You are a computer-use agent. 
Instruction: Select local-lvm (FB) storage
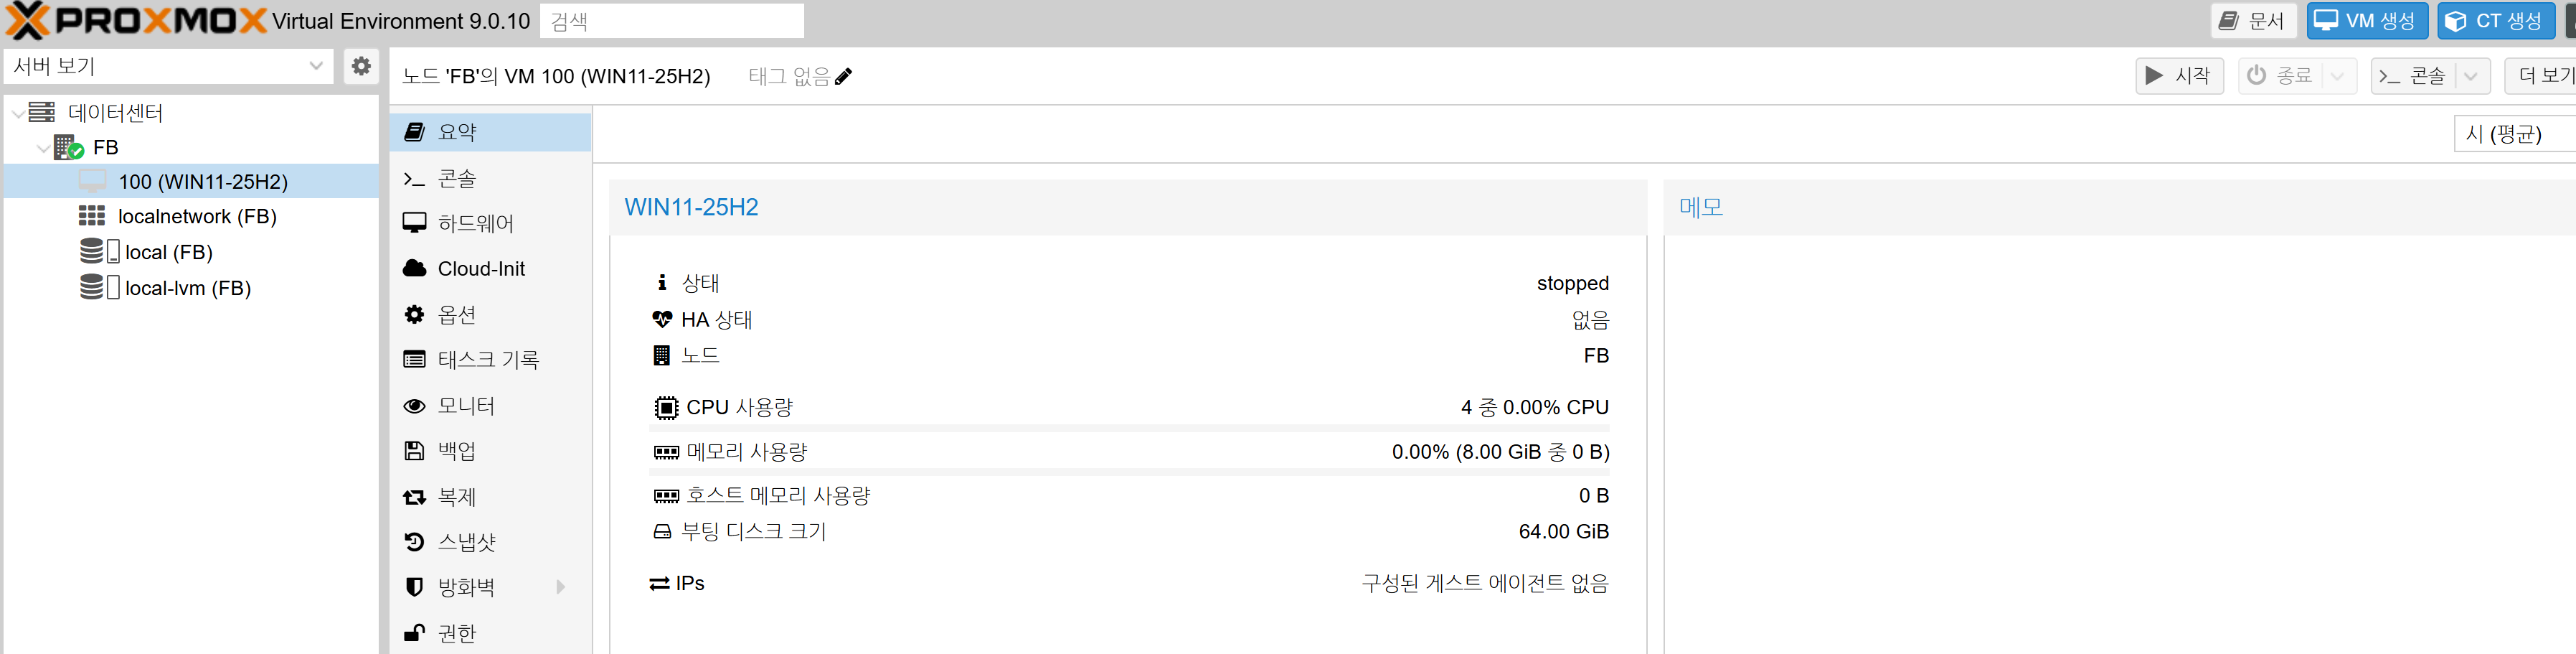pyautogui.click(x=191, y=288)
